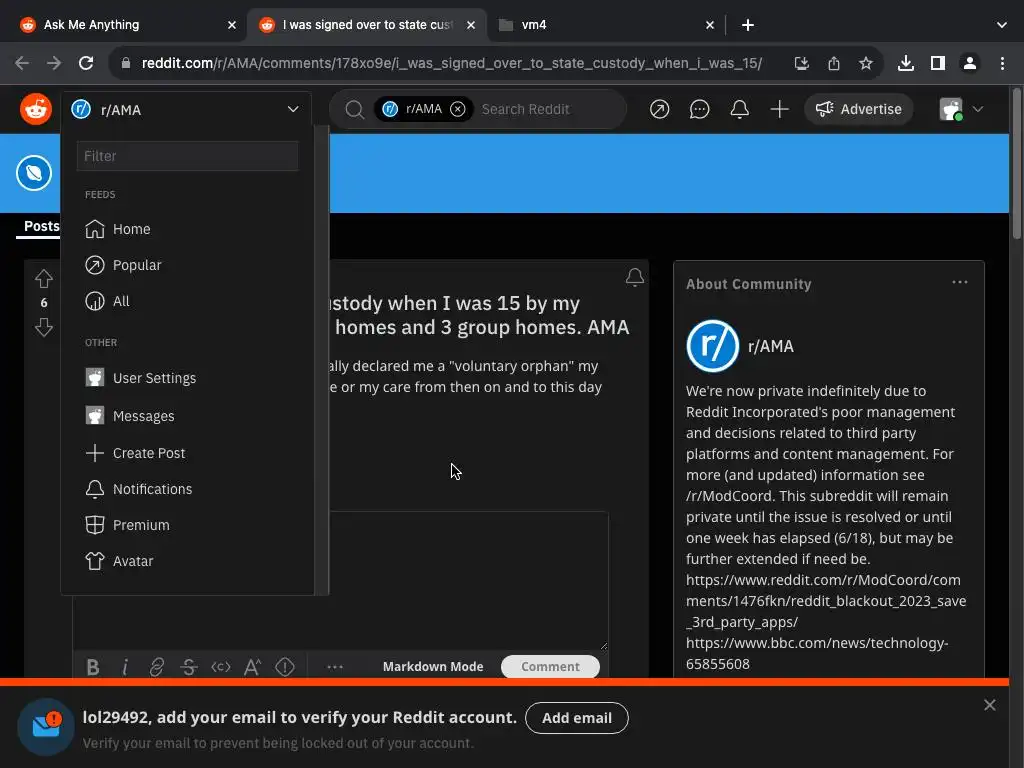Insert a link in comment editor

coord(157,667)
